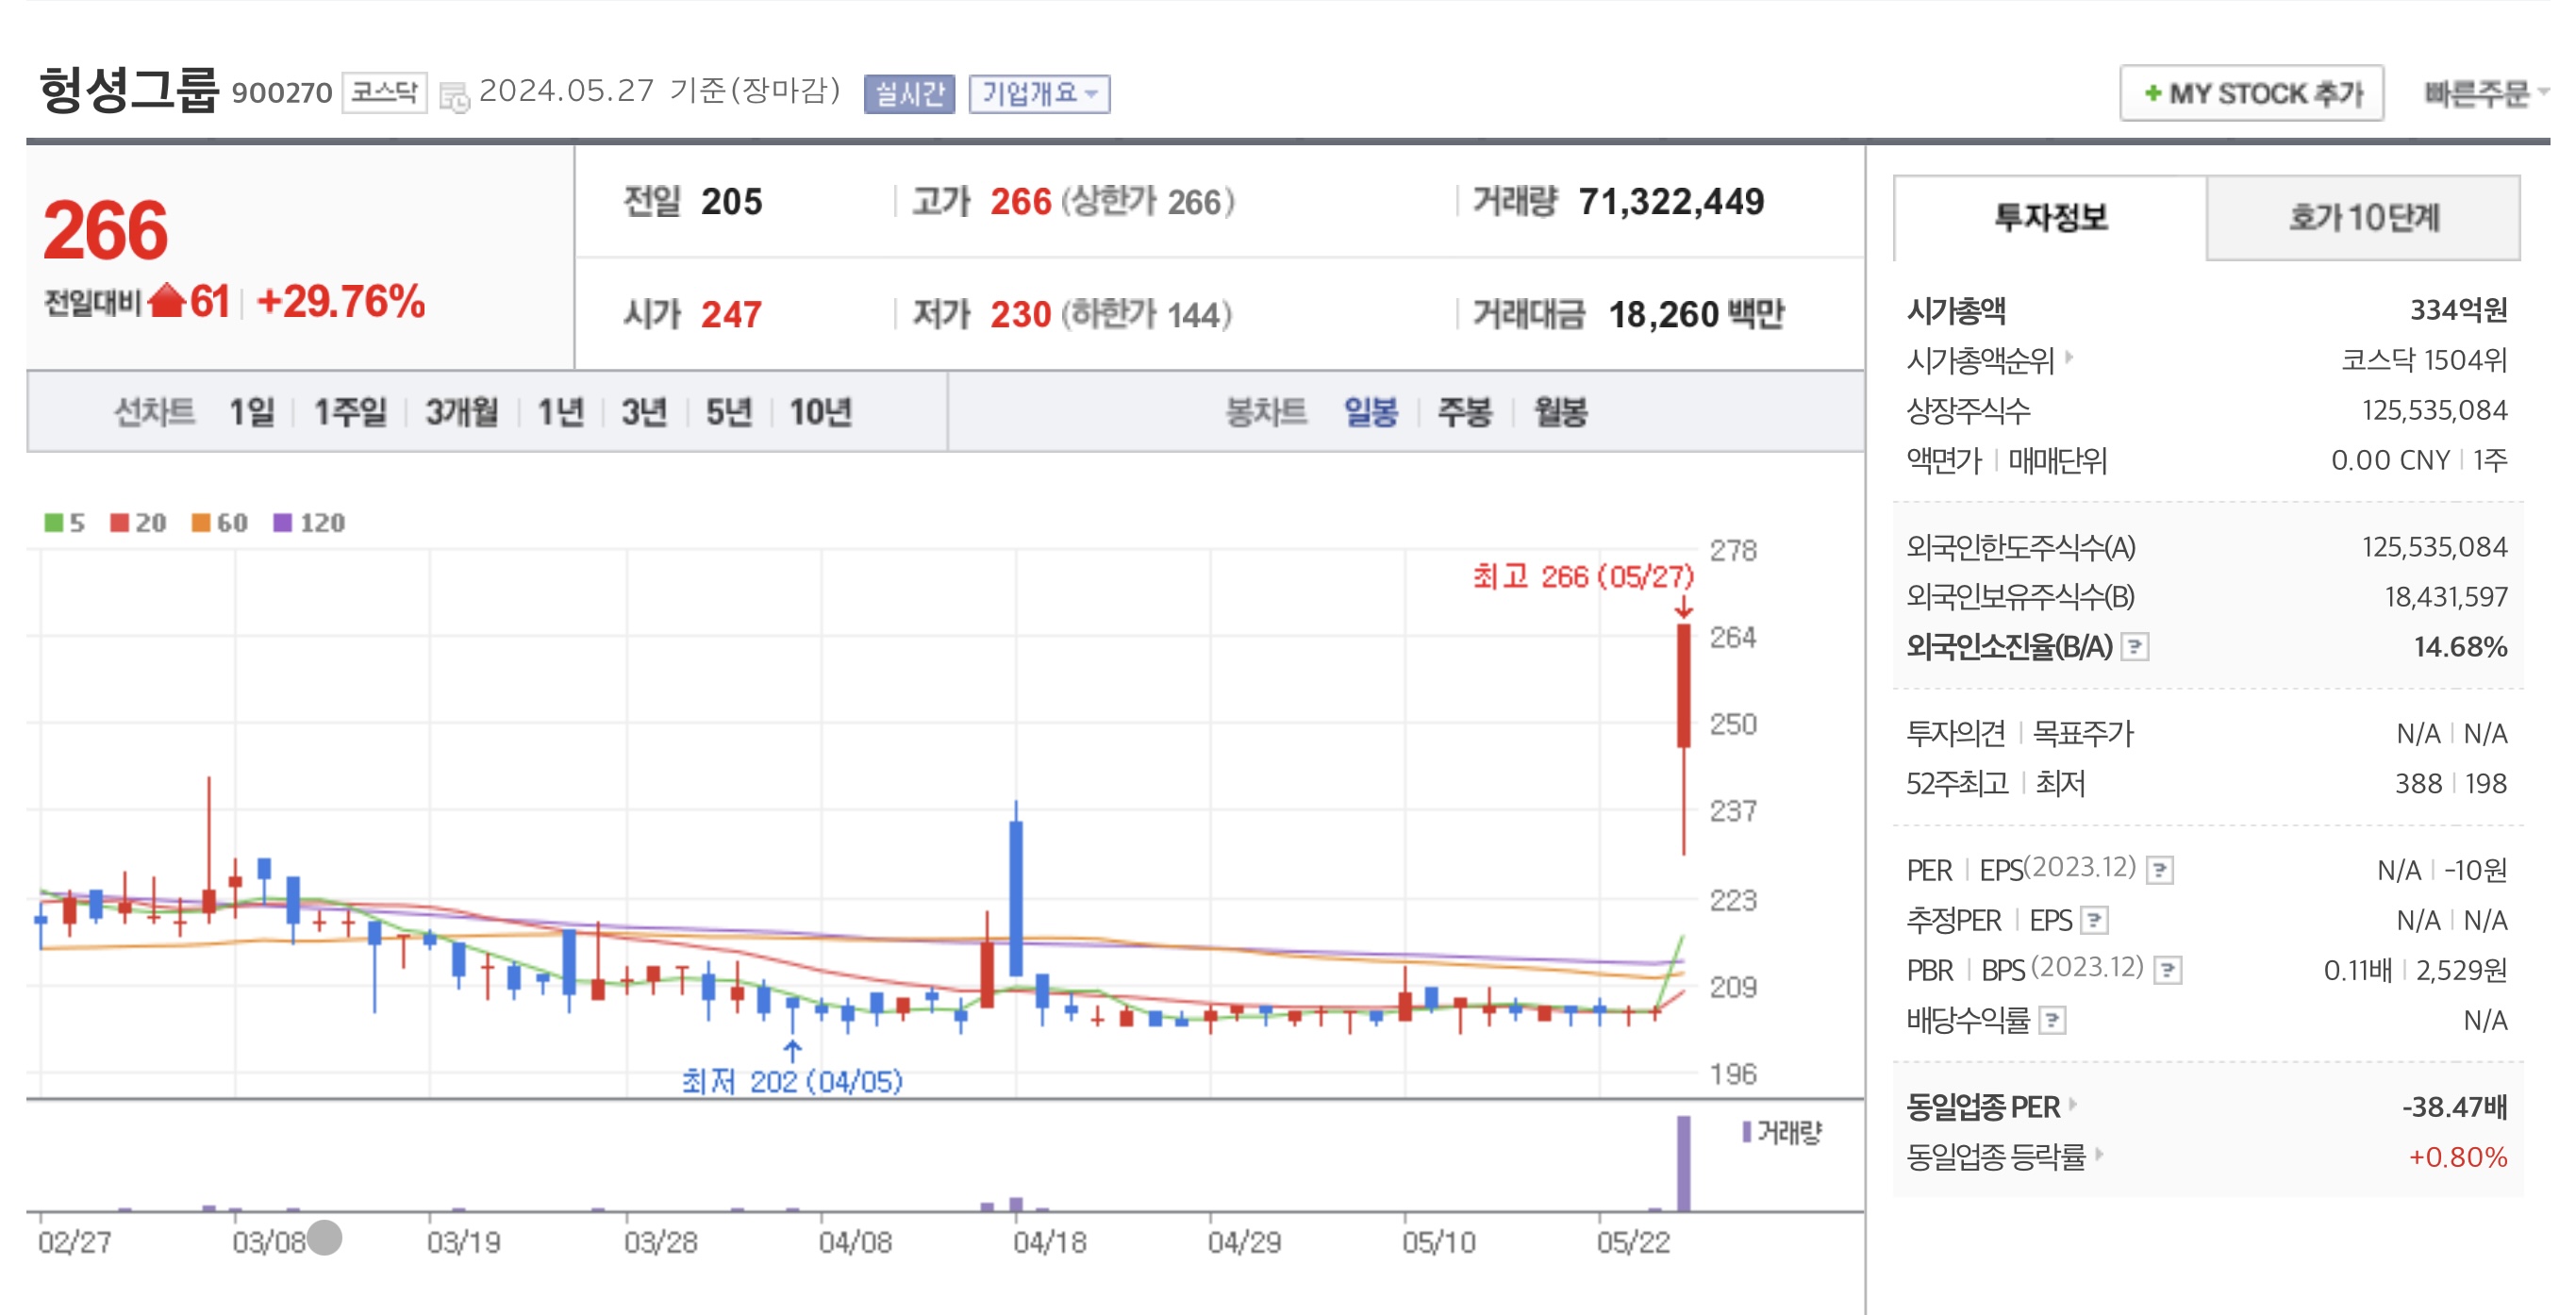Click the MY STOCK 추가 button

[x=2252, y=93]
